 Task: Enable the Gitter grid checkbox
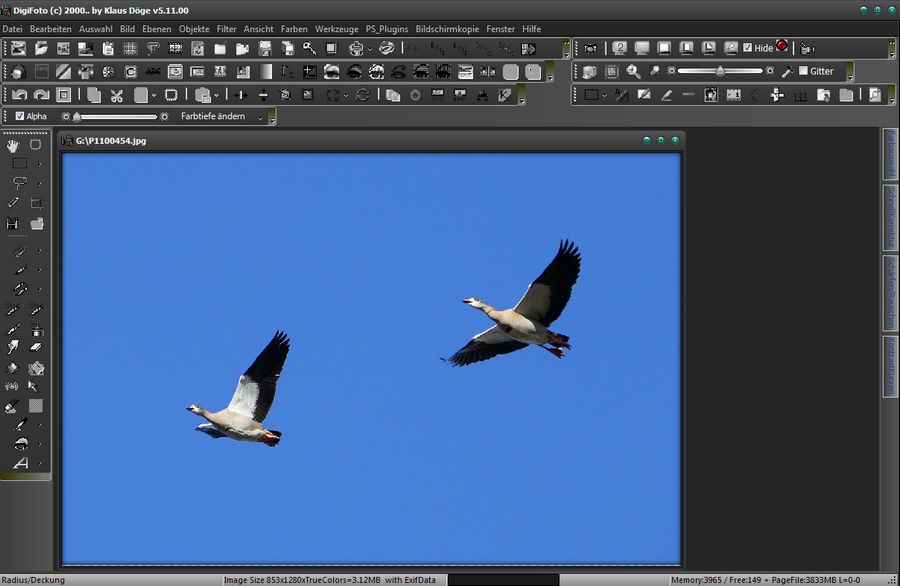(x=803, y=72)
